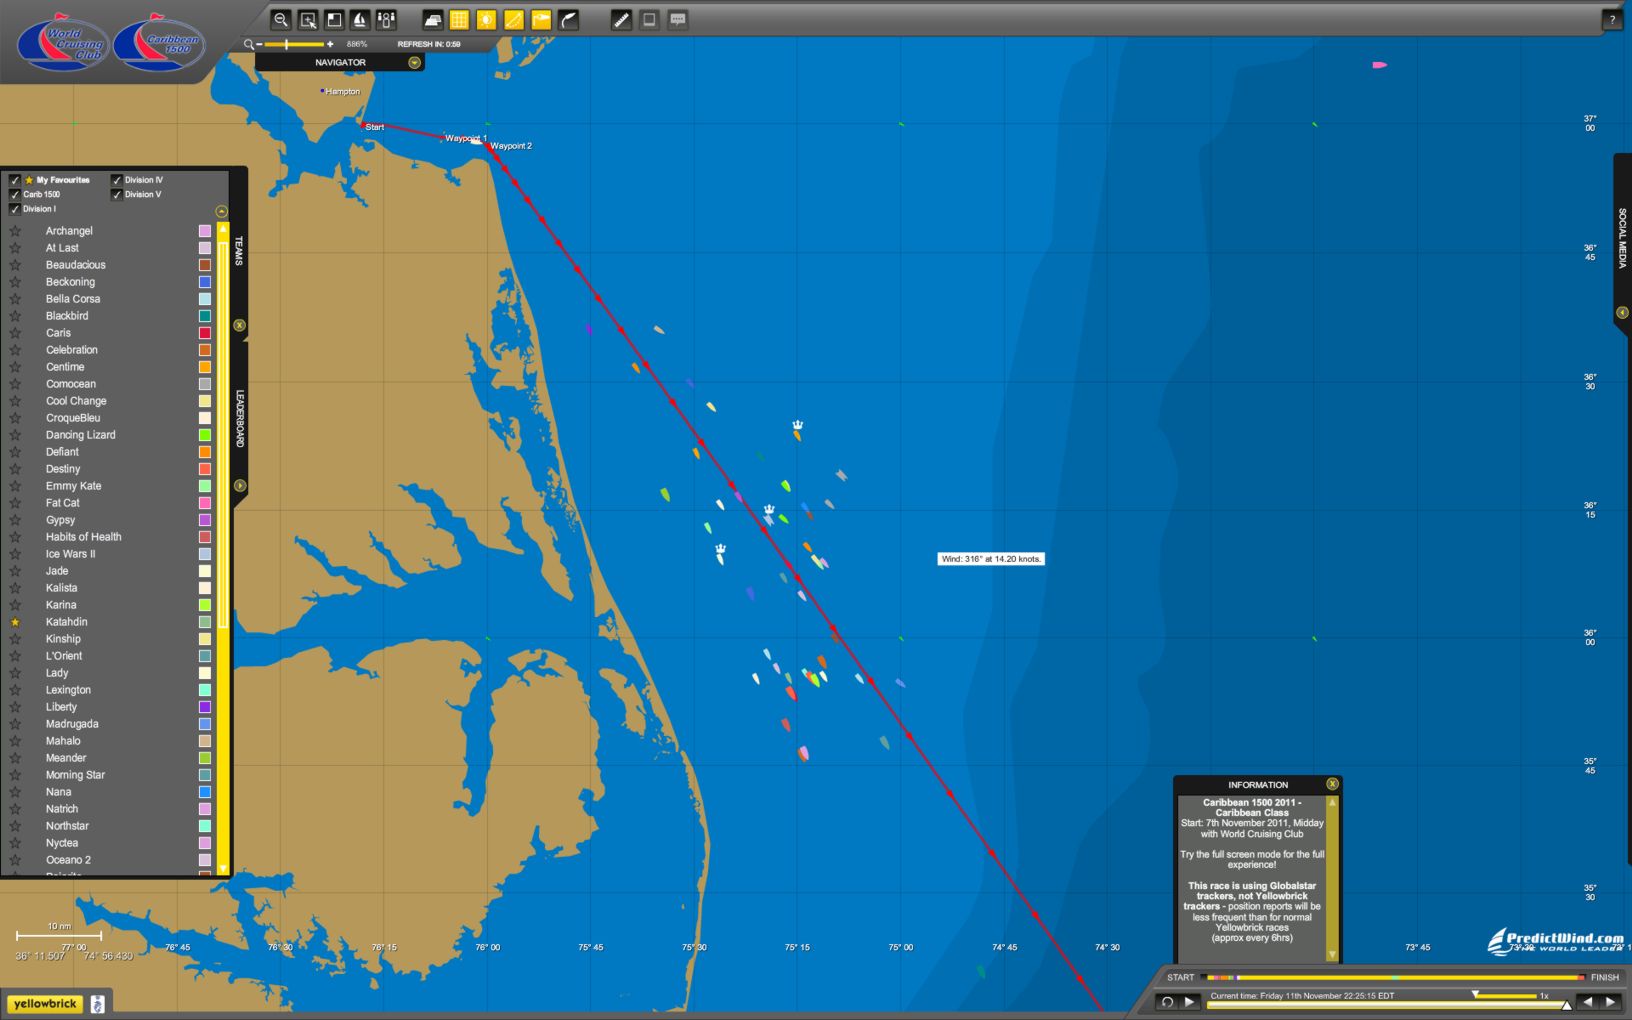The width and height of the screenshot is (1632, 1020).
Task: Click the Caribbean 1500 logo
Action: pyautogui.click(x=159, y=44)
